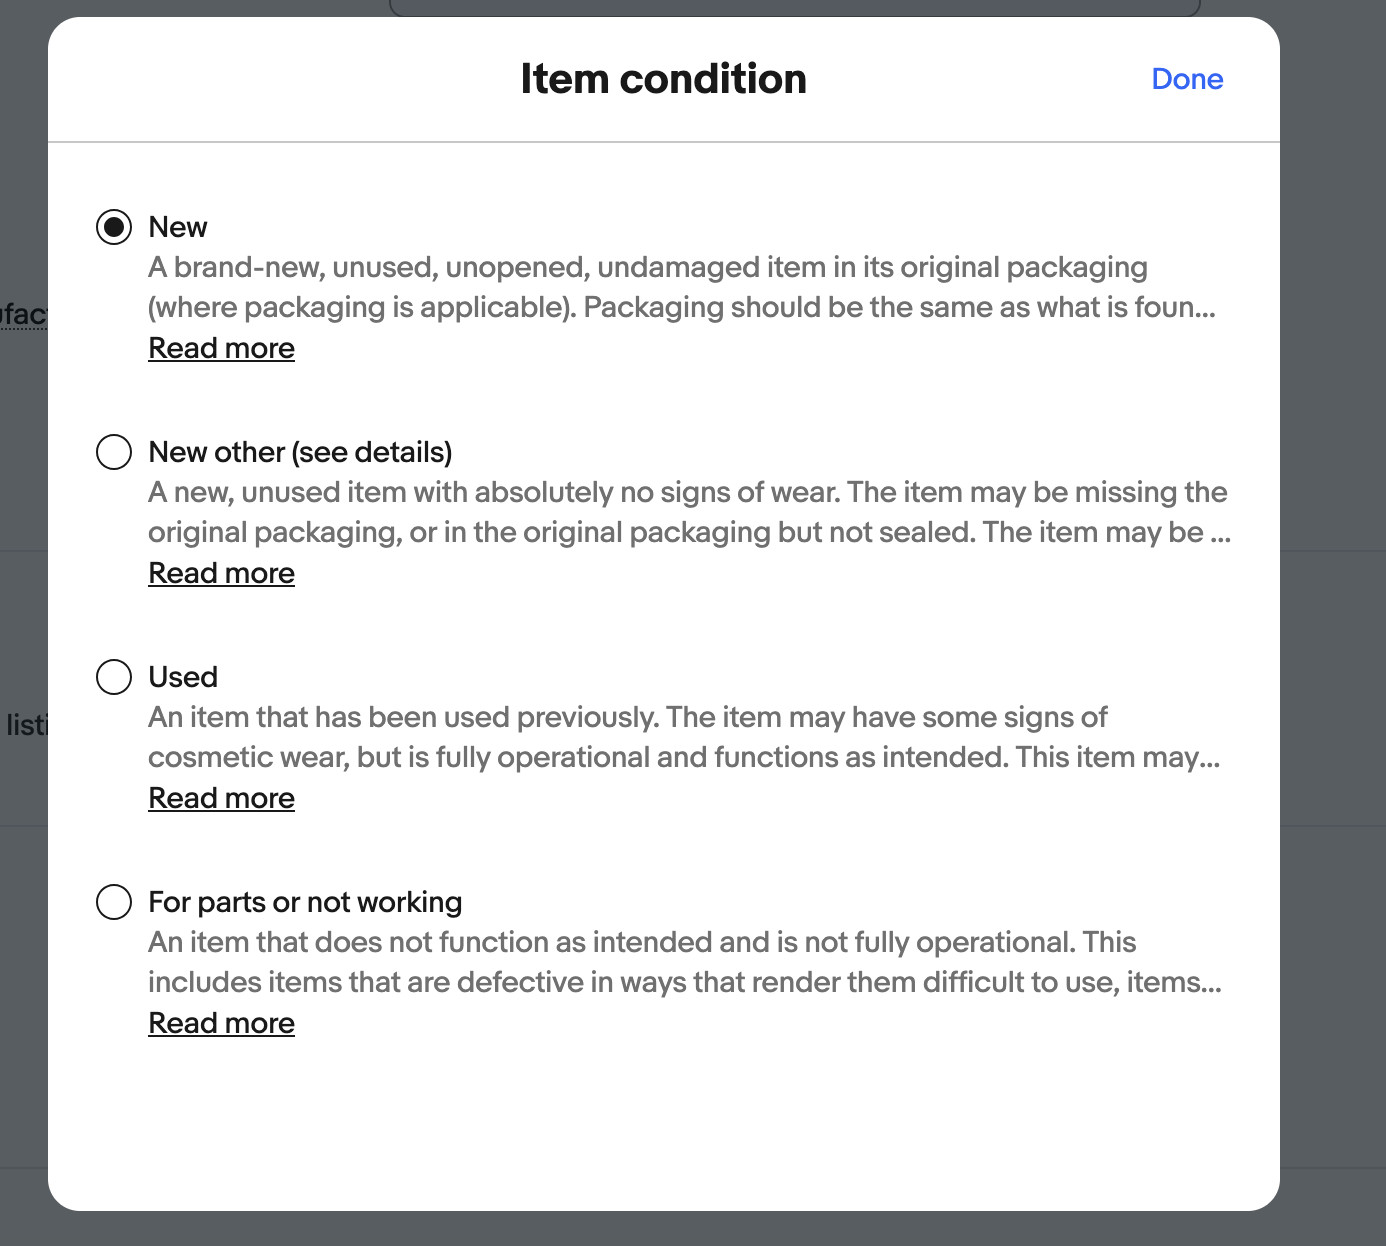Viewport: 1386px width, 1246px height.
Task: Click the 'New' option label text
Action: click(x=178, y=227)
